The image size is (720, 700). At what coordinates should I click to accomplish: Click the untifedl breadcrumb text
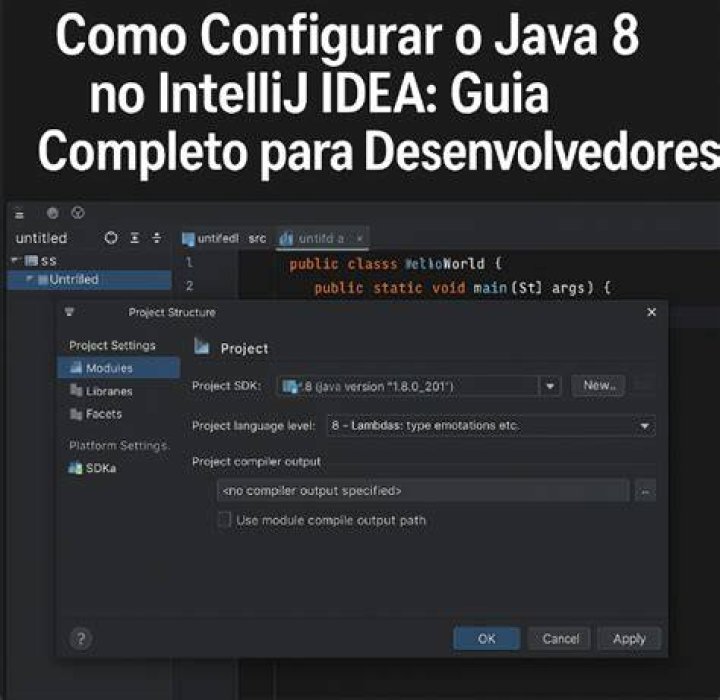click(218, 238)
